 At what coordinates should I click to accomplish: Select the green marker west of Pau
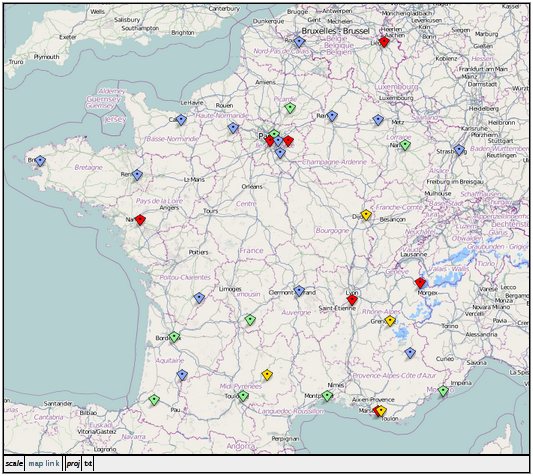[x=154, y=400]
